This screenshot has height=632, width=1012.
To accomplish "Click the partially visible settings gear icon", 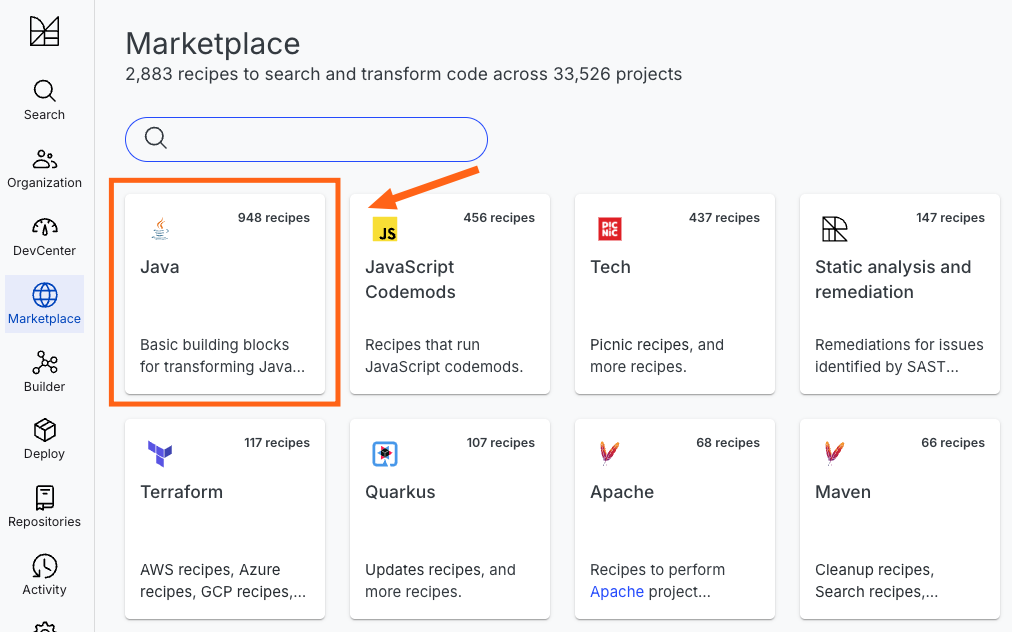I will [45, 627].
